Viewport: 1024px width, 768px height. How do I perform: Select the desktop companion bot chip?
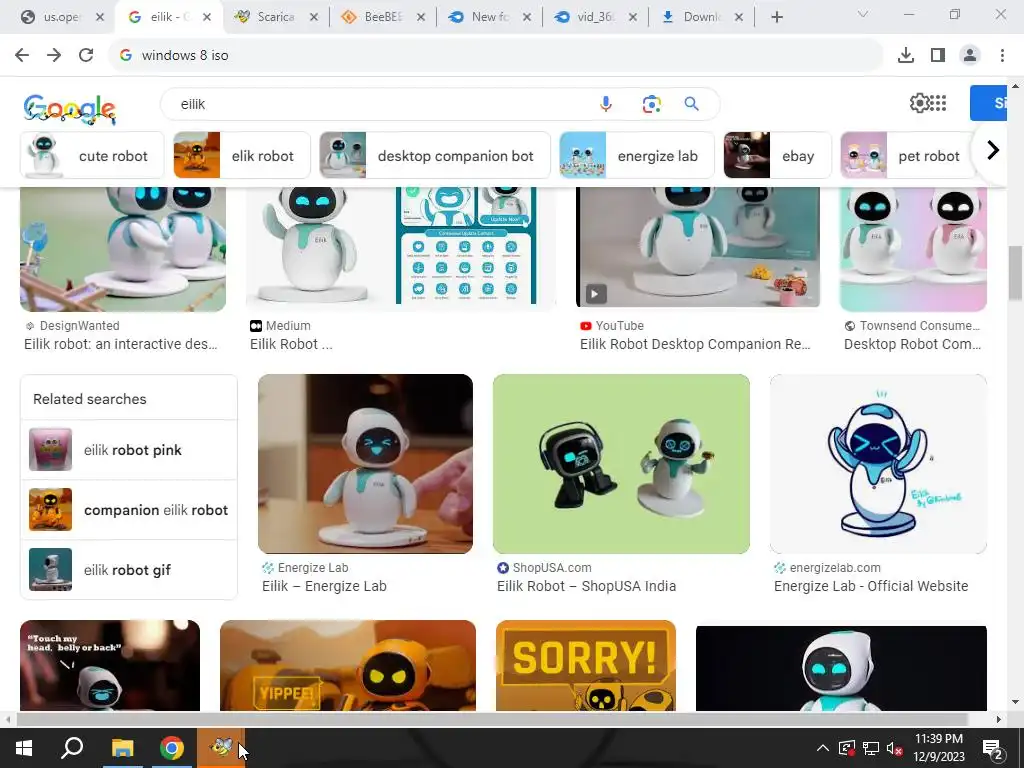click(x=435, y=155)
